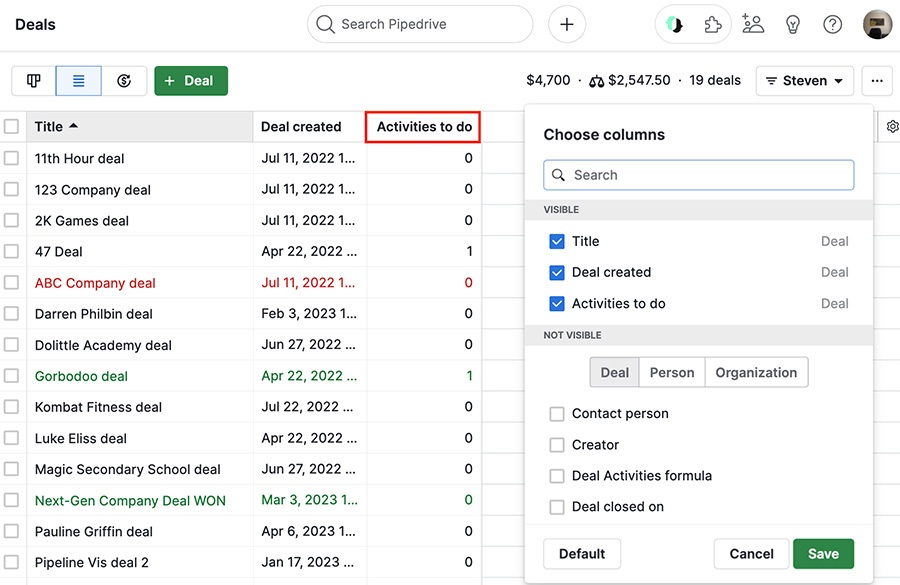This screenshot has height=585, width=900.
Task: Click the Jan 17, 2023 date cell
Action: point(308,562)
